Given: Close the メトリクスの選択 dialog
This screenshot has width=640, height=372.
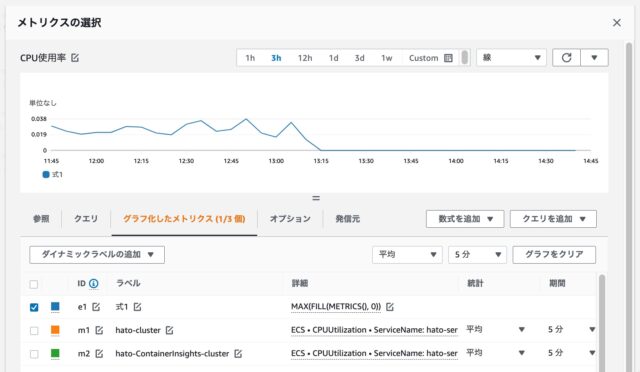Looking at the screenshot, I should coord(617,22).
